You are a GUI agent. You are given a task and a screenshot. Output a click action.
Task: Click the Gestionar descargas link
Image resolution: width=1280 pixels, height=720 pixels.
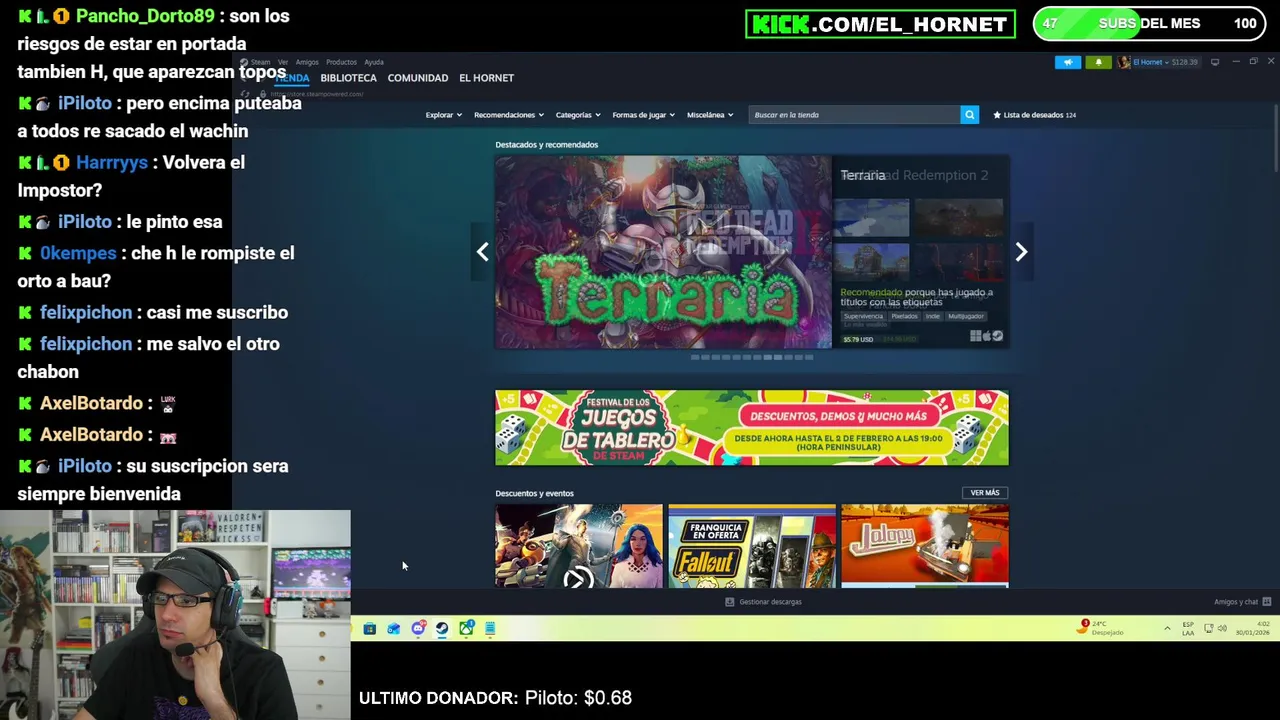click(763, 602)
